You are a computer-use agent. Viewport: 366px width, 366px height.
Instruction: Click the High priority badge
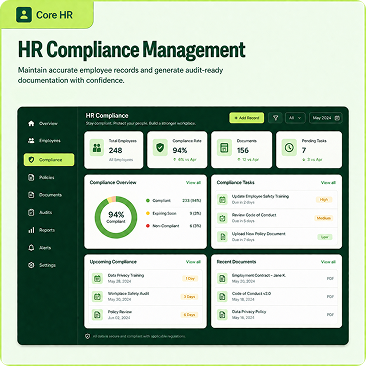click(x=324, y=200)
